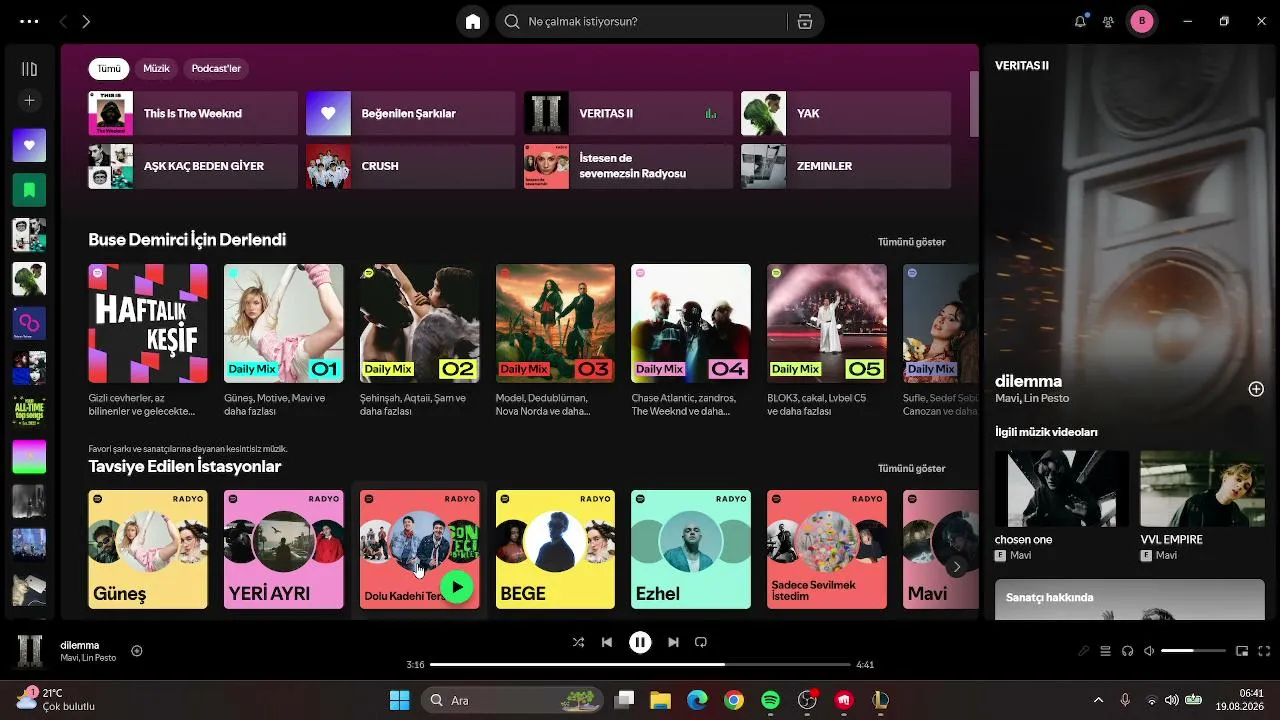Open the YAK shortcut

click(846, 113)
